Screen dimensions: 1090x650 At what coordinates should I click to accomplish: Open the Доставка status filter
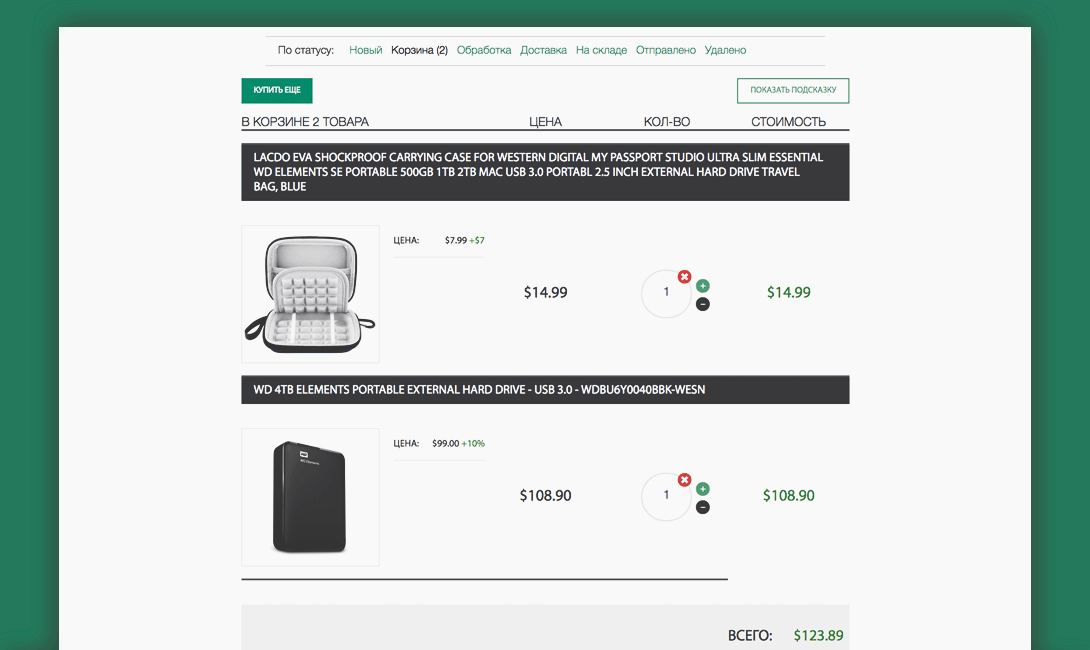pos(544,50)
